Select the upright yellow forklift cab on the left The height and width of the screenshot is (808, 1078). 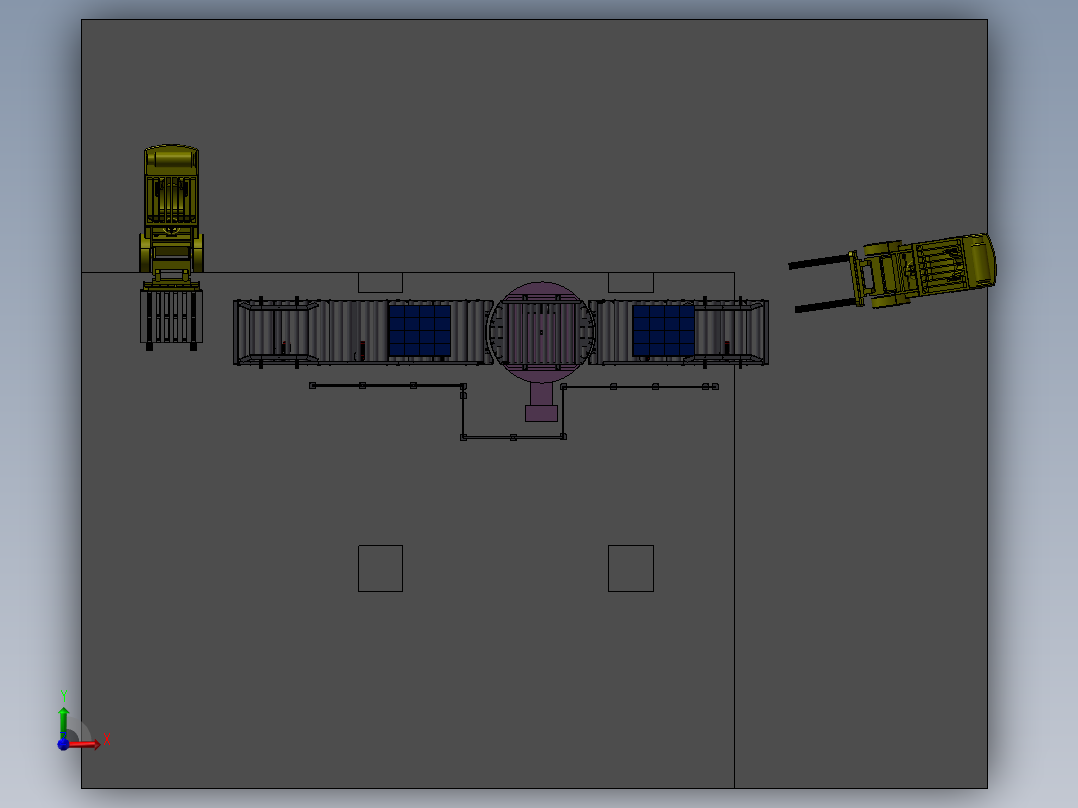pyautogui.click(x=171, y=210)
